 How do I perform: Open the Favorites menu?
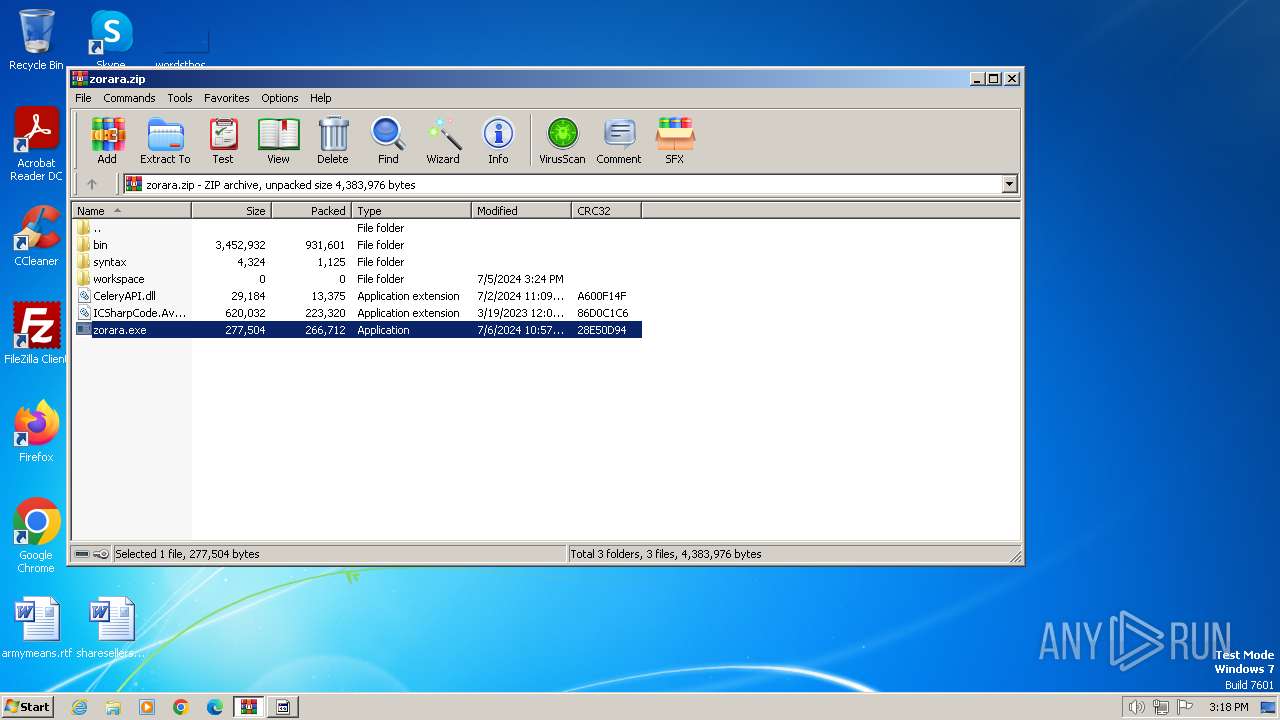(x=227, y=98)
